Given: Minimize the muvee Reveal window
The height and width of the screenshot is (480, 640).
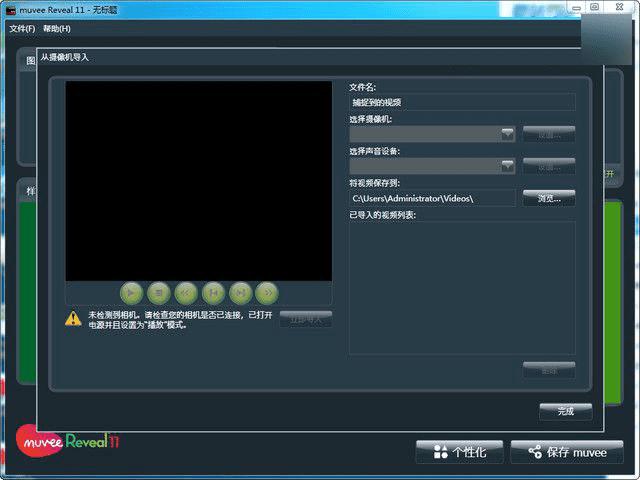Looking at the screenshot, I should point(576,7).
